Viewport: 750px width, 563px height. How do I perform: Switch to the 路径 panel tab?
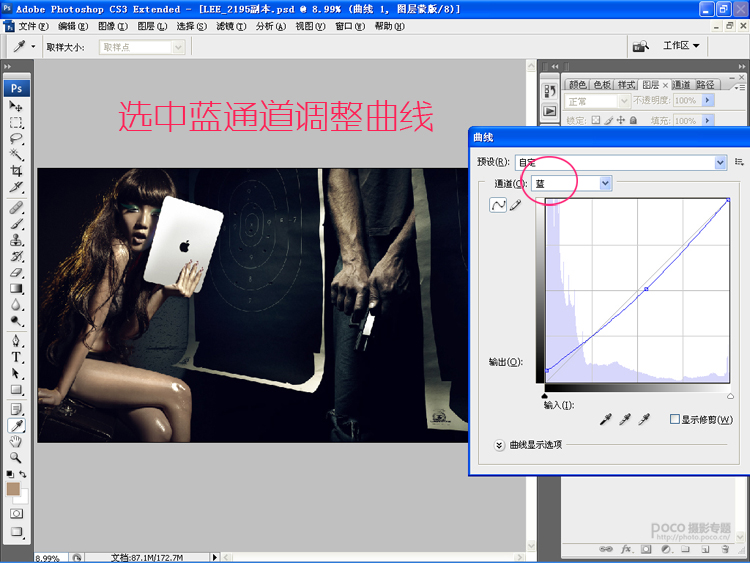(x=705, y=85)
